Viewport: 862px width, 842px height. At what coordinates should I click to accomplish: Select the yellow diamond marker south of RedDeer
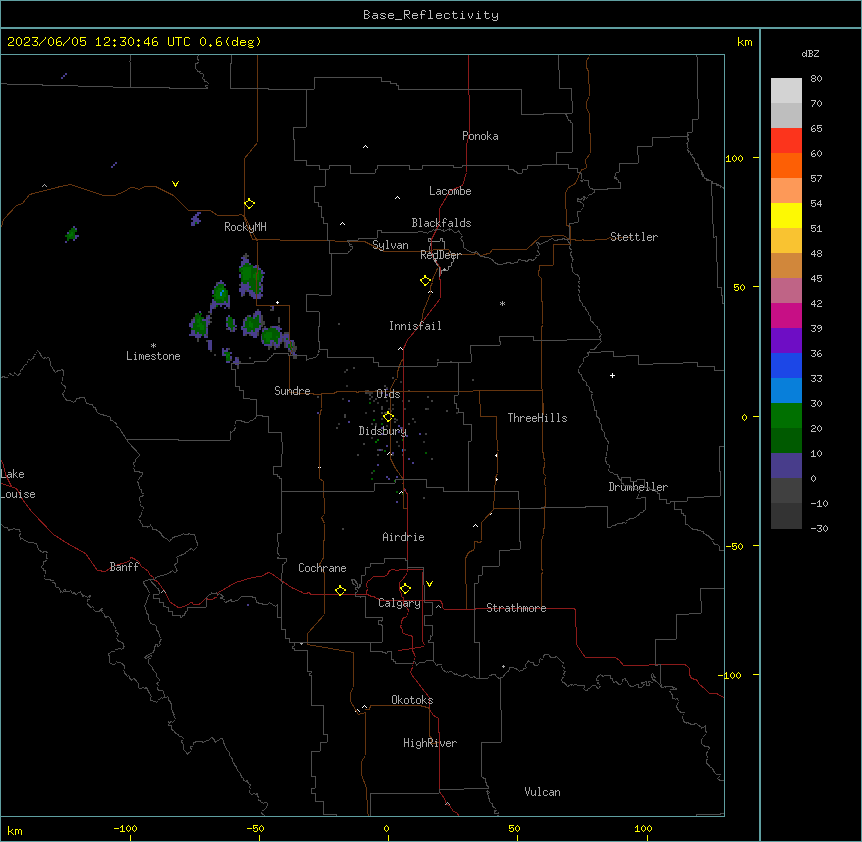point(426,281)
